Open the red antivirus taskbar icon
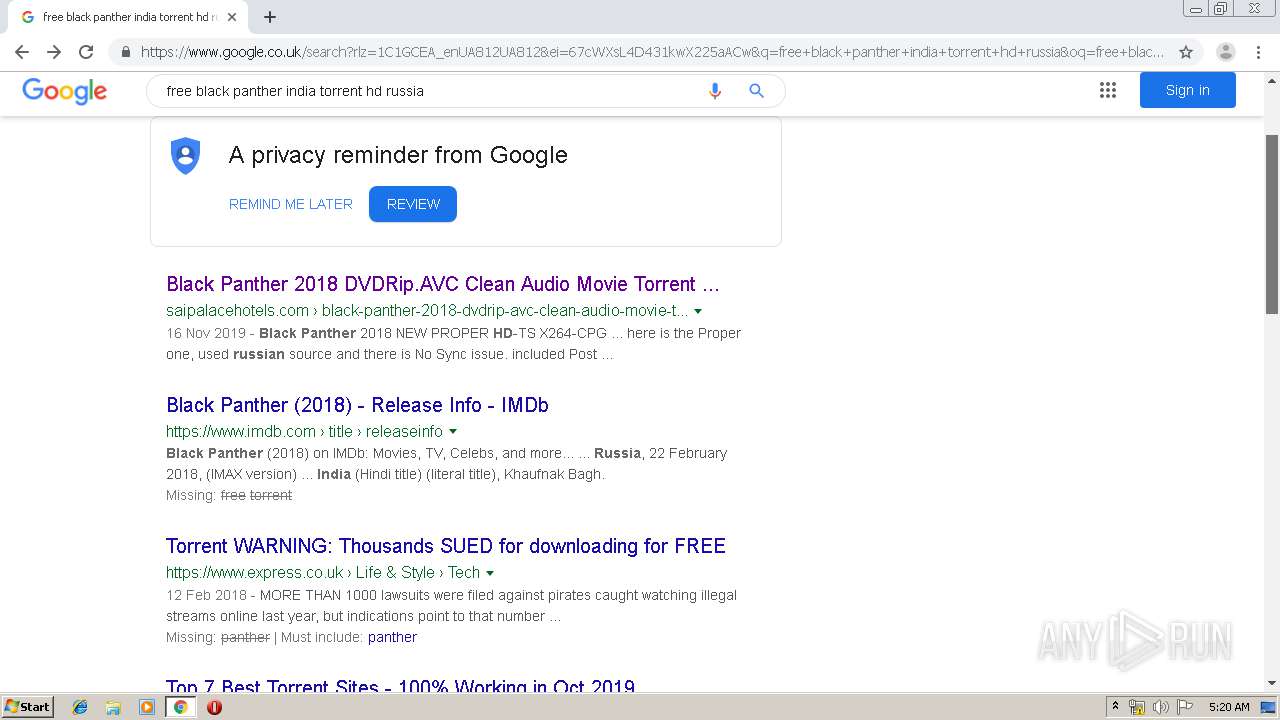 214,707
